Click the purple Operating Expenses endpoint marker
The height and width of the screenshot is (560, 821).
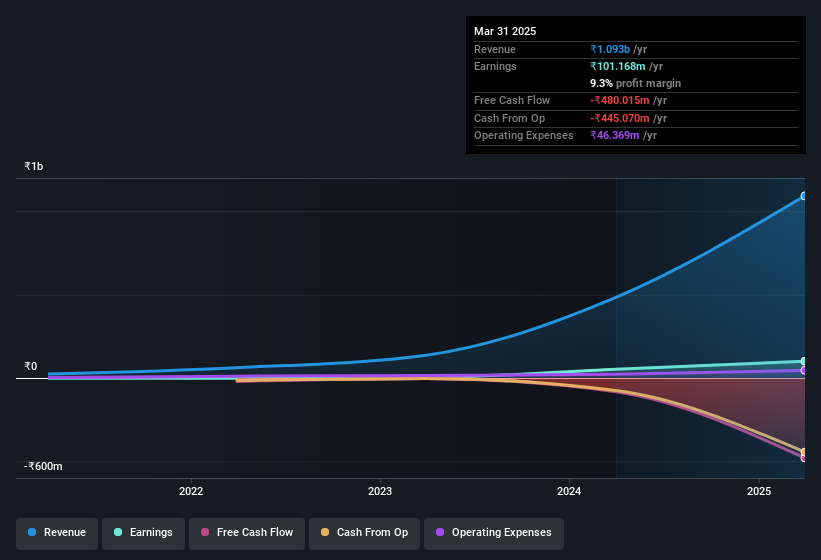coord(804,370)
